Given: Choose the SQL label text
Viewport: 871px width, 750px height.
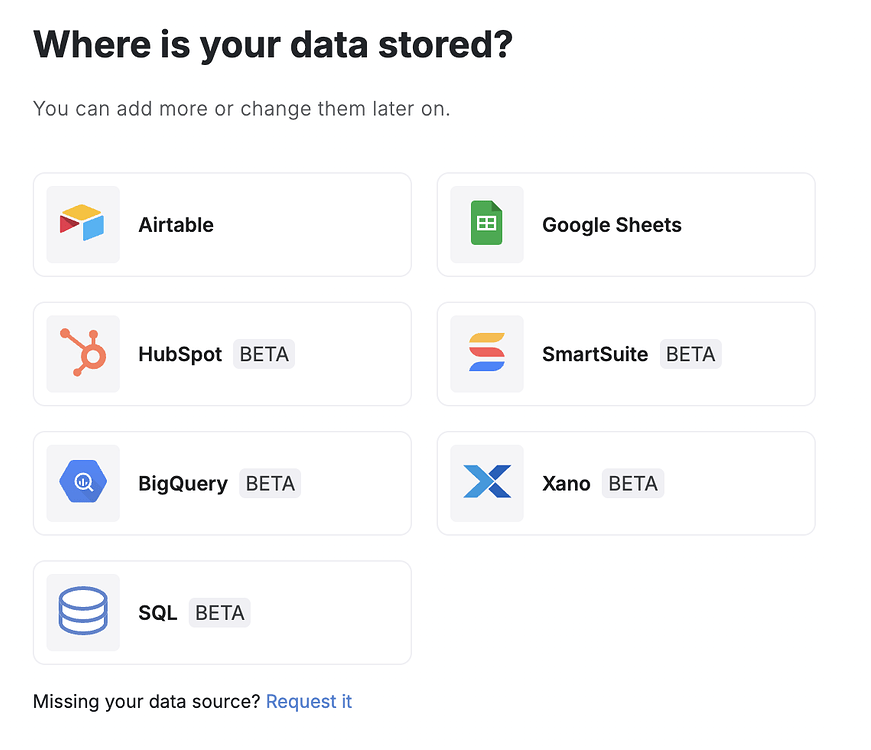Looking at the screenshot, I should (158, 613).
